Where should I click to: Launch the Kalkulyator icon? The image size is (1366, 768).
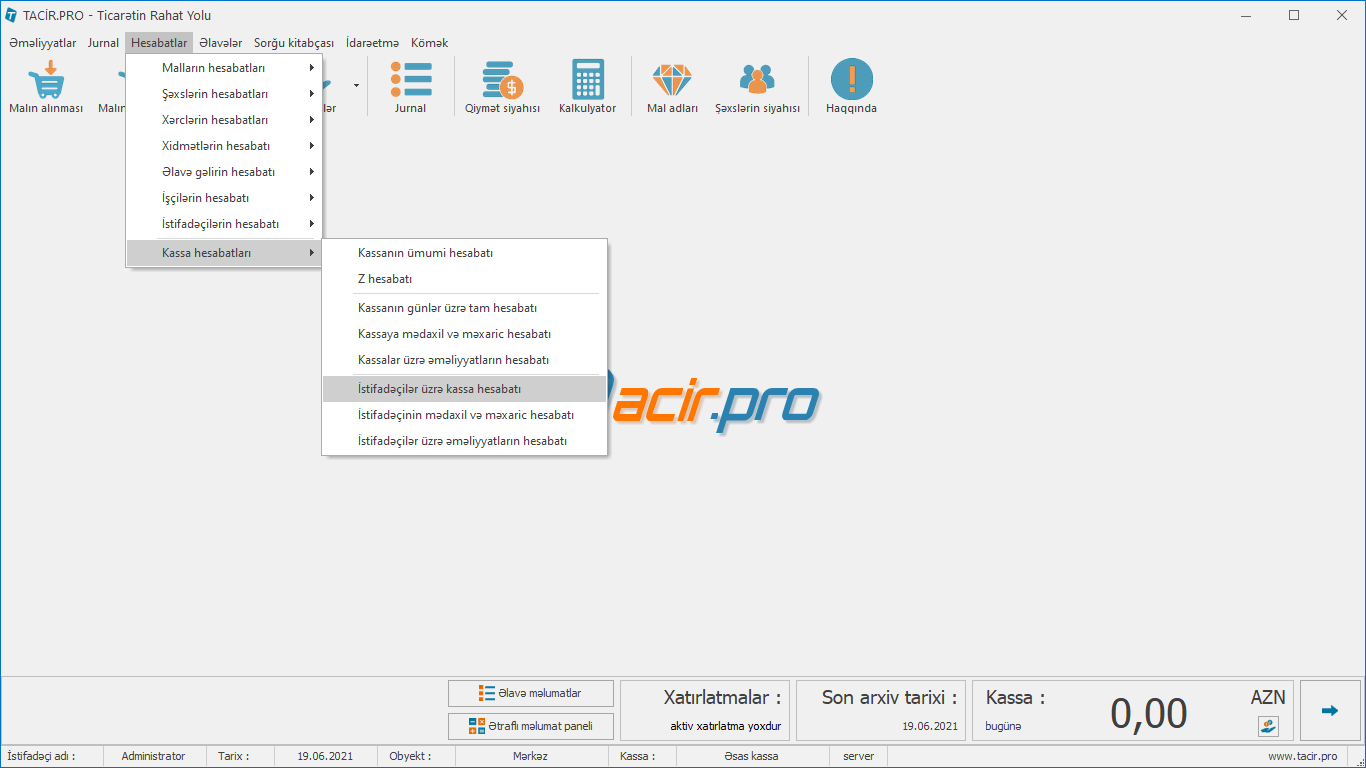pyautogui.click(x=587, y=80)
